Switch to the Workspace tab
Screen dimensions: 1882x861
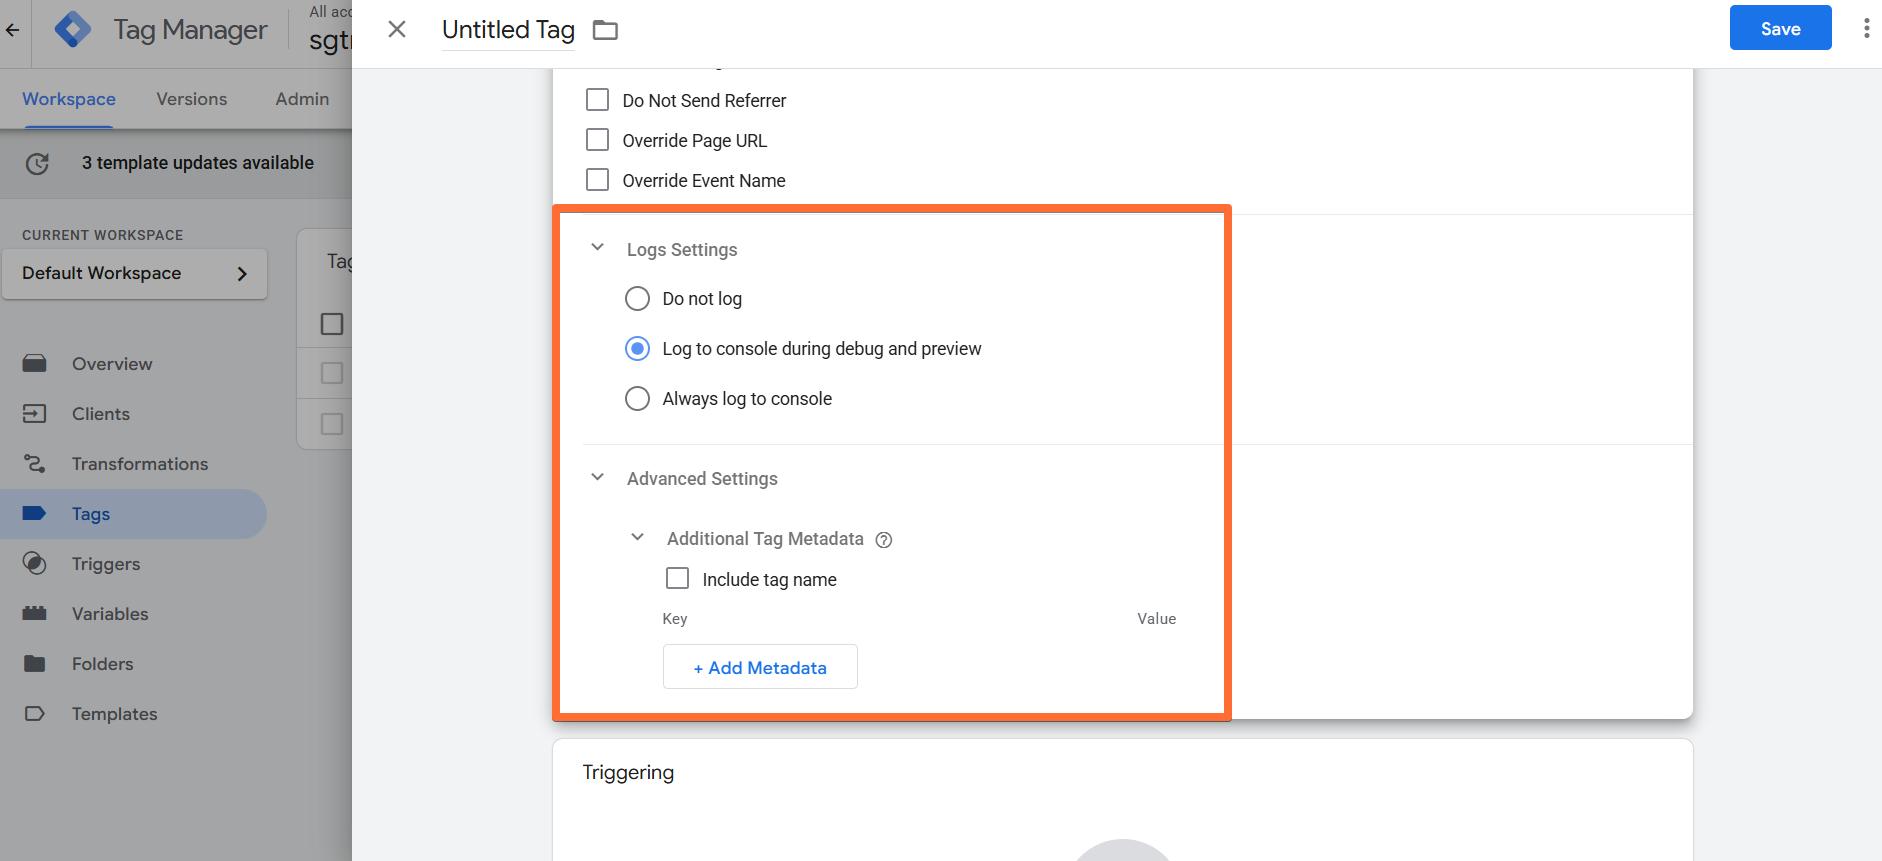tap(69, 99)
